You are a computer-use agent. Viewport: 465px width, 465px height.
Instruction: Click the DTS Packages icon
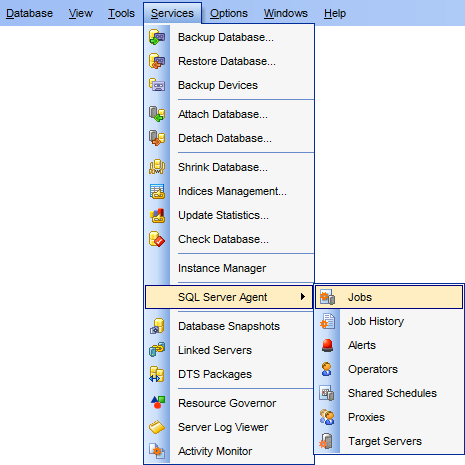[x=157, y=374]
